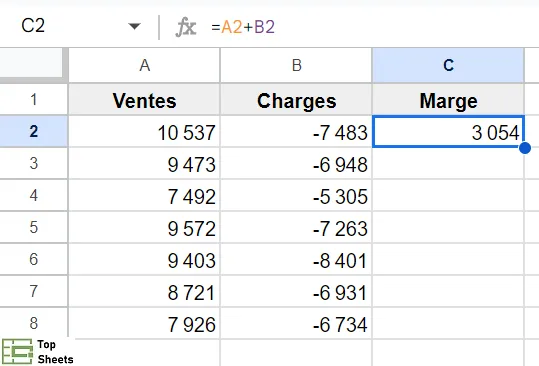Select cell with value 9 572
The image size is (539, 366).
coord(144,227)
